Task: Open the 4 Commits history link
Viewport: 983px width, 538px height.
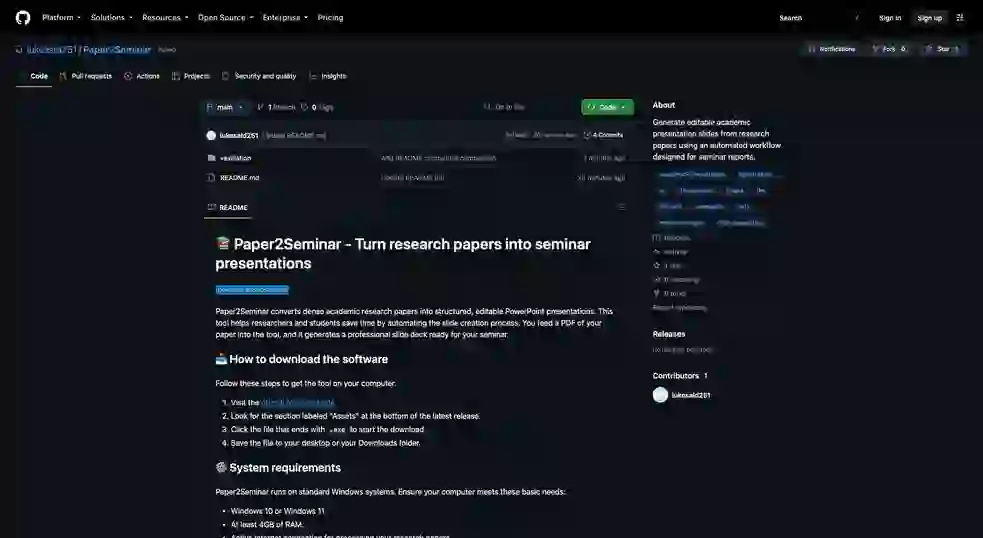Action: (x=603, y=135)
